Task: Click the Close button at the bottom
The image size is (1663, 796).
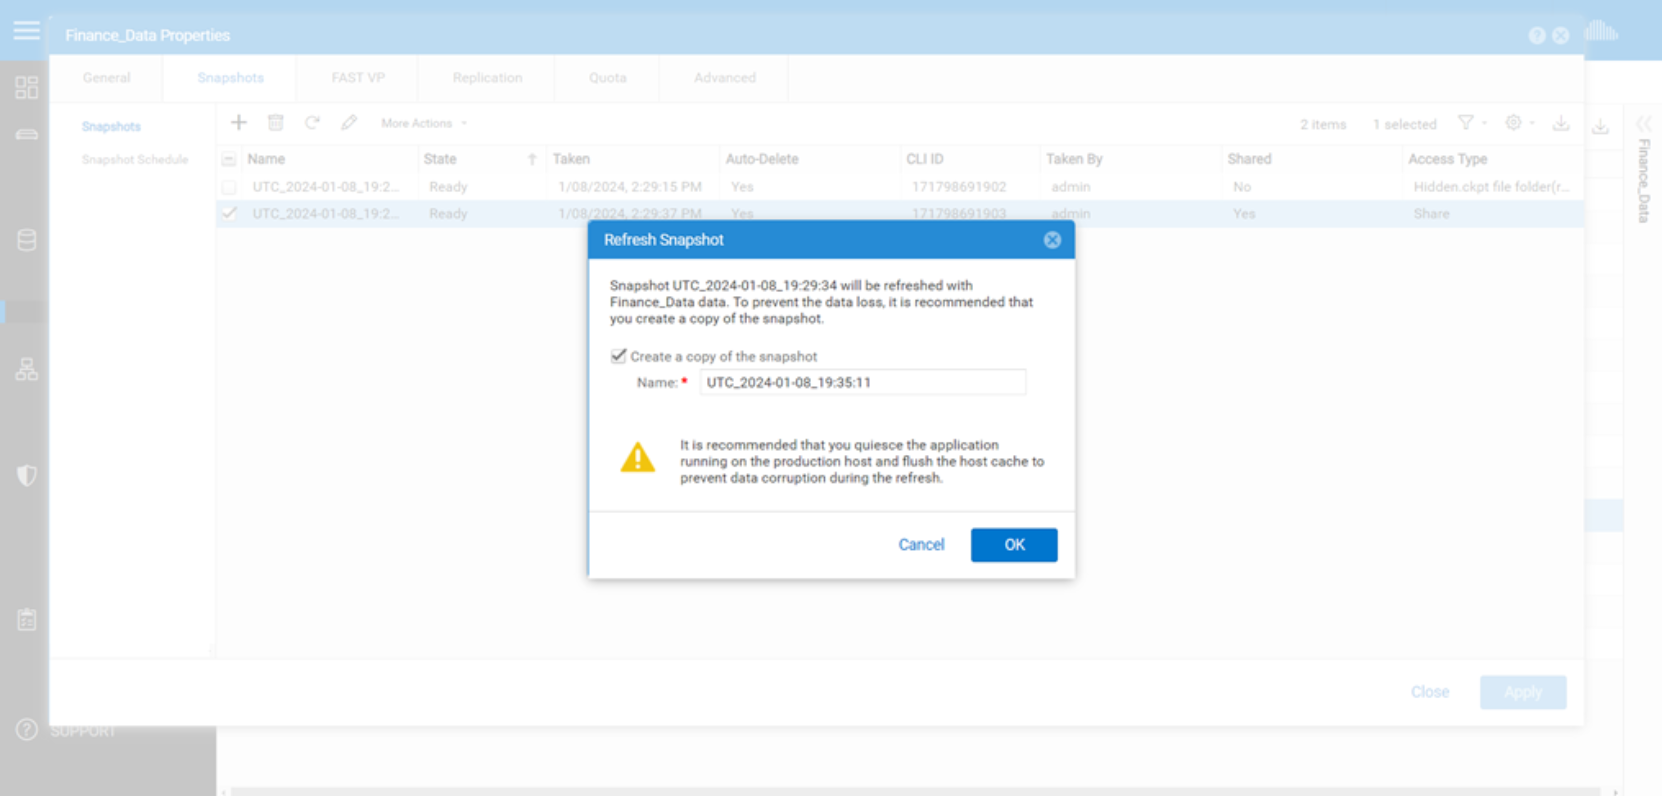Action: tap(1430, 692)
